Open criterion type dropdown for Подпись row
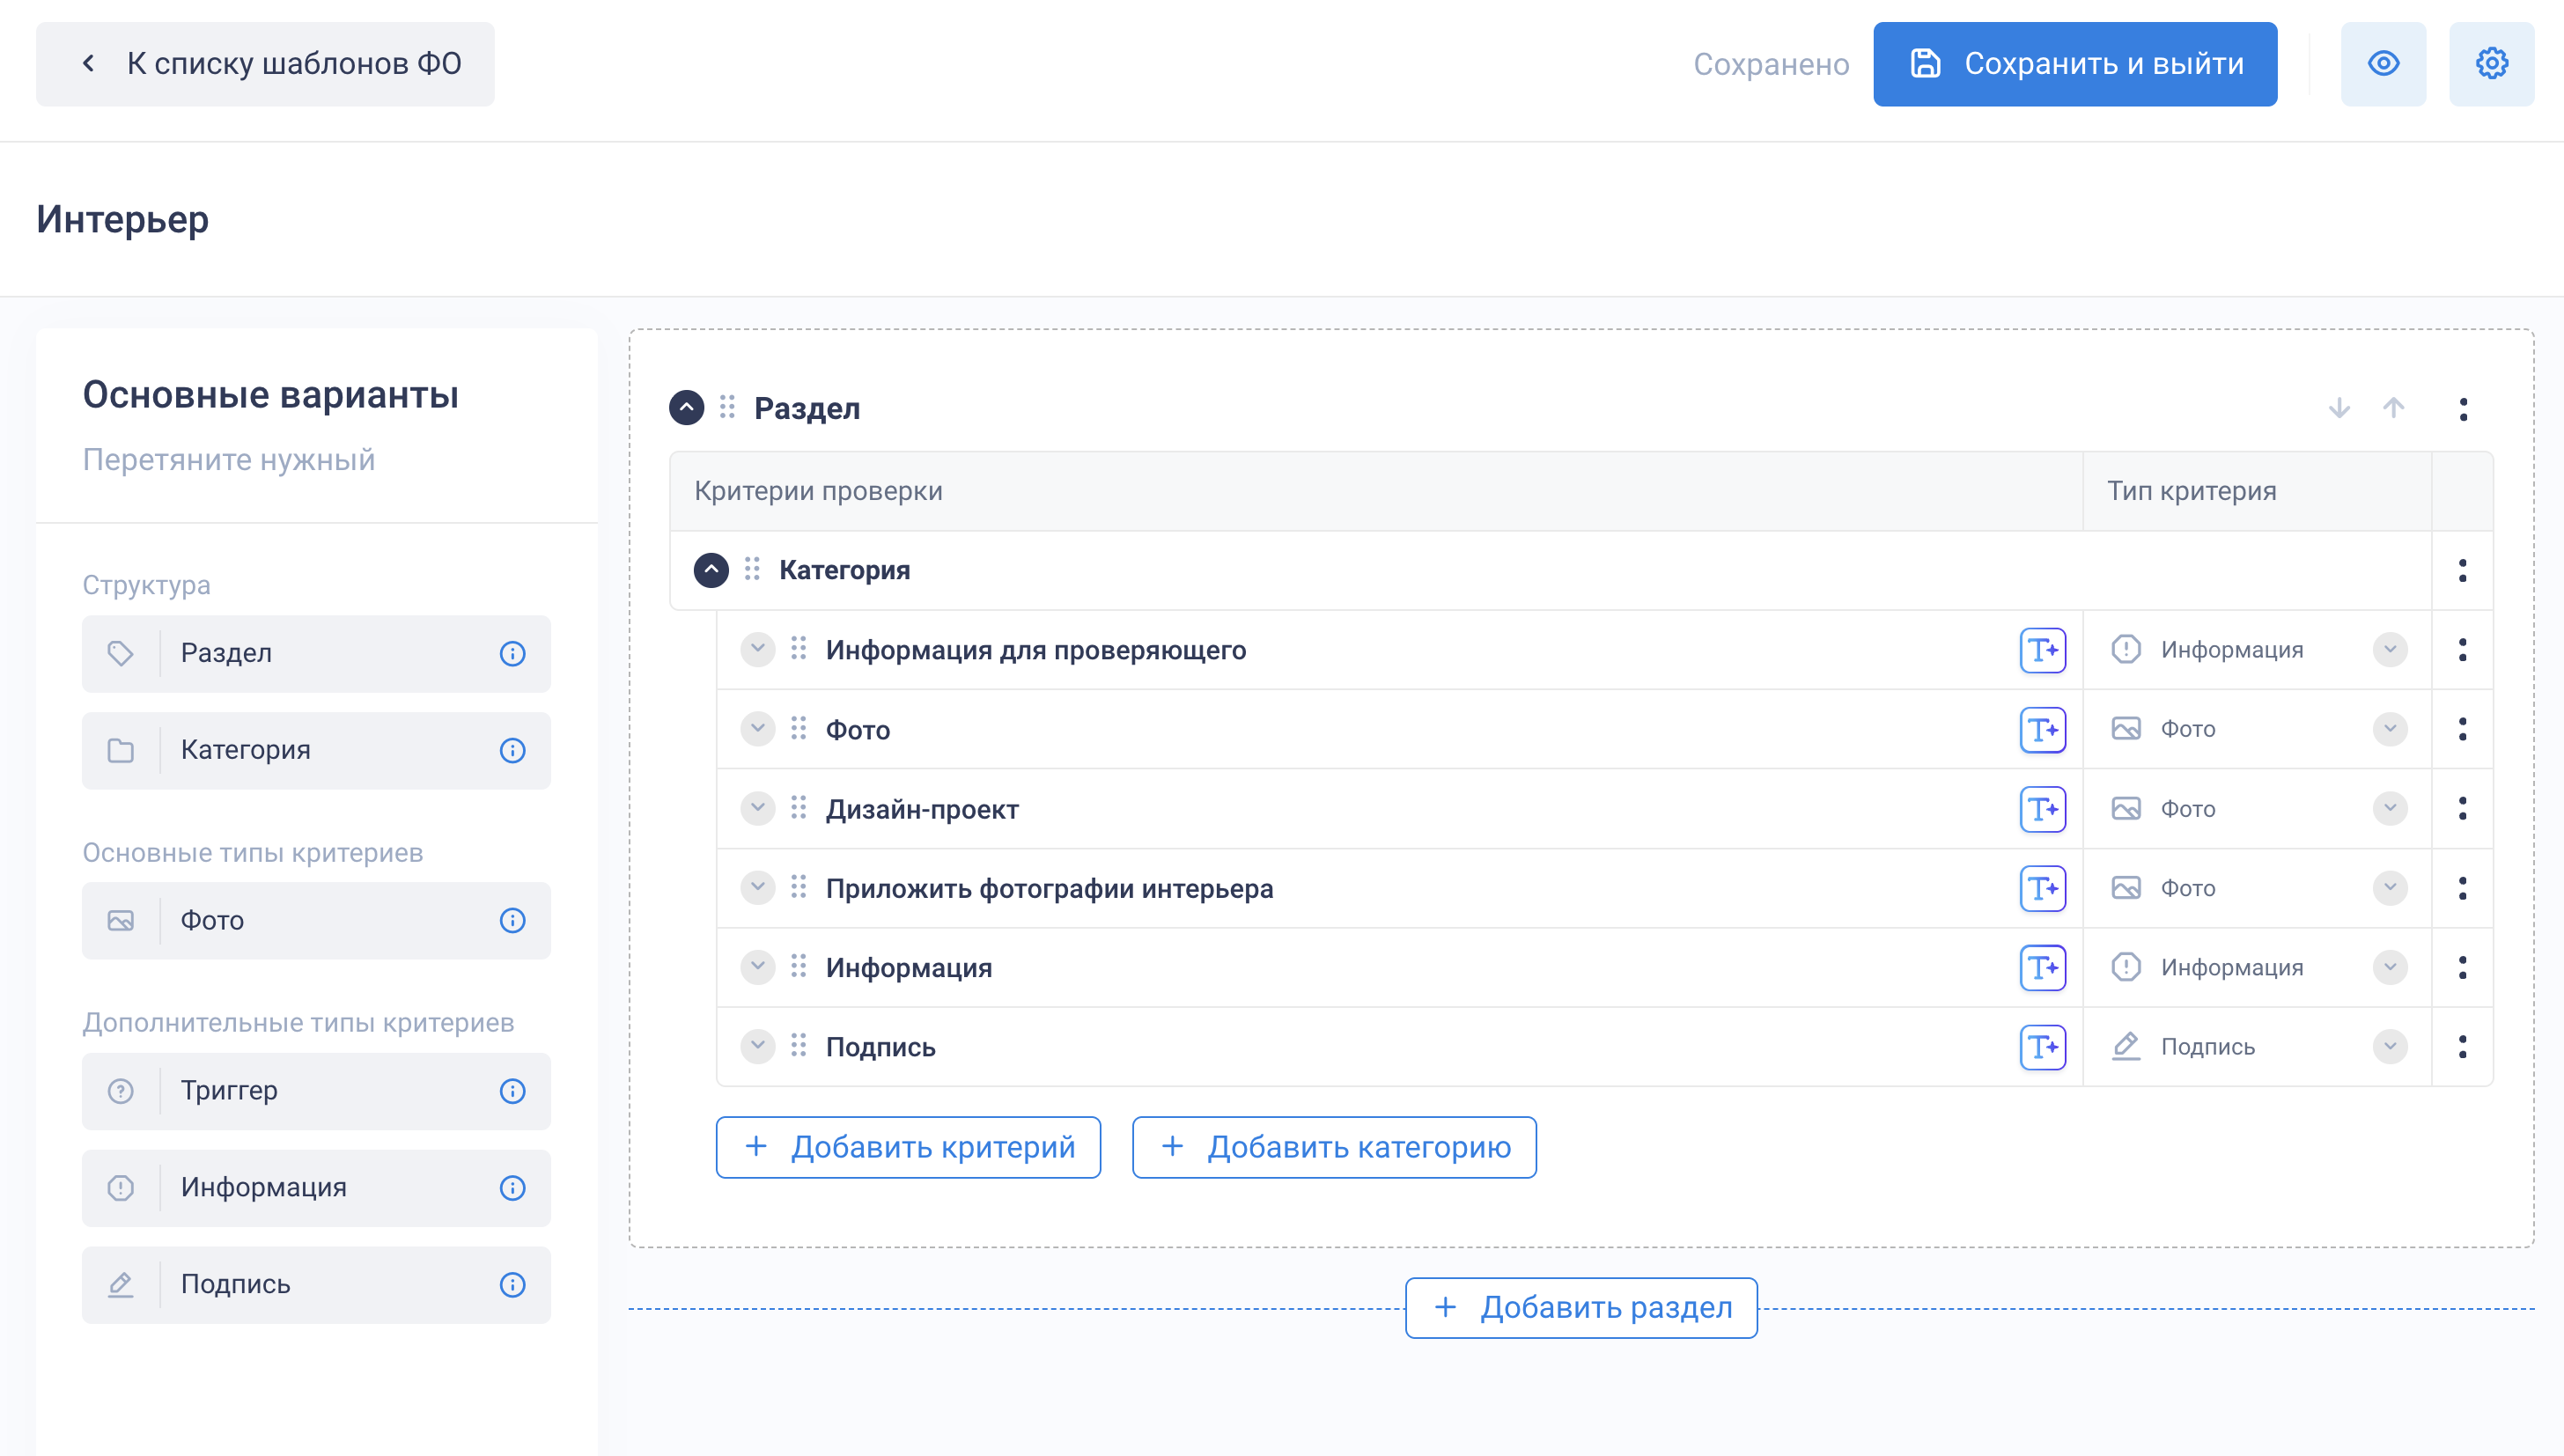This screenshot has height=1456, width=2564. 2389,1047
